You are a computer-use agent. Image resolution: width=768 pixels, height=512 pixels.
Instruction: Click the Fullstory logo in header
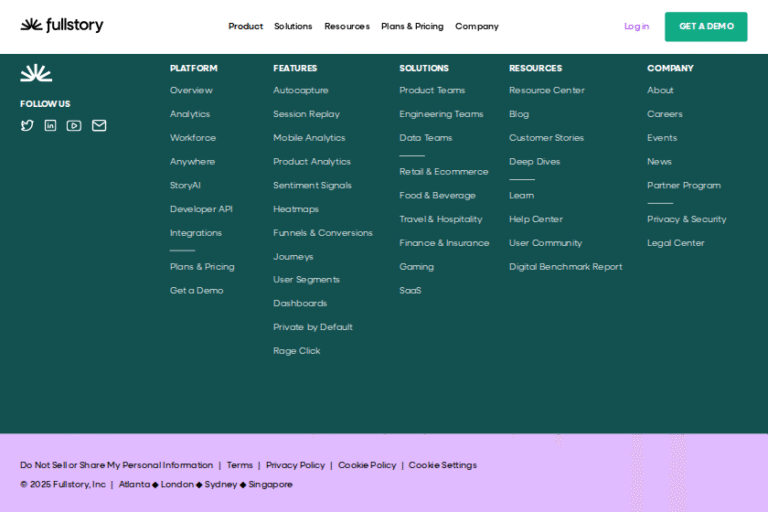pyautogui.click(x=61, y=26)
